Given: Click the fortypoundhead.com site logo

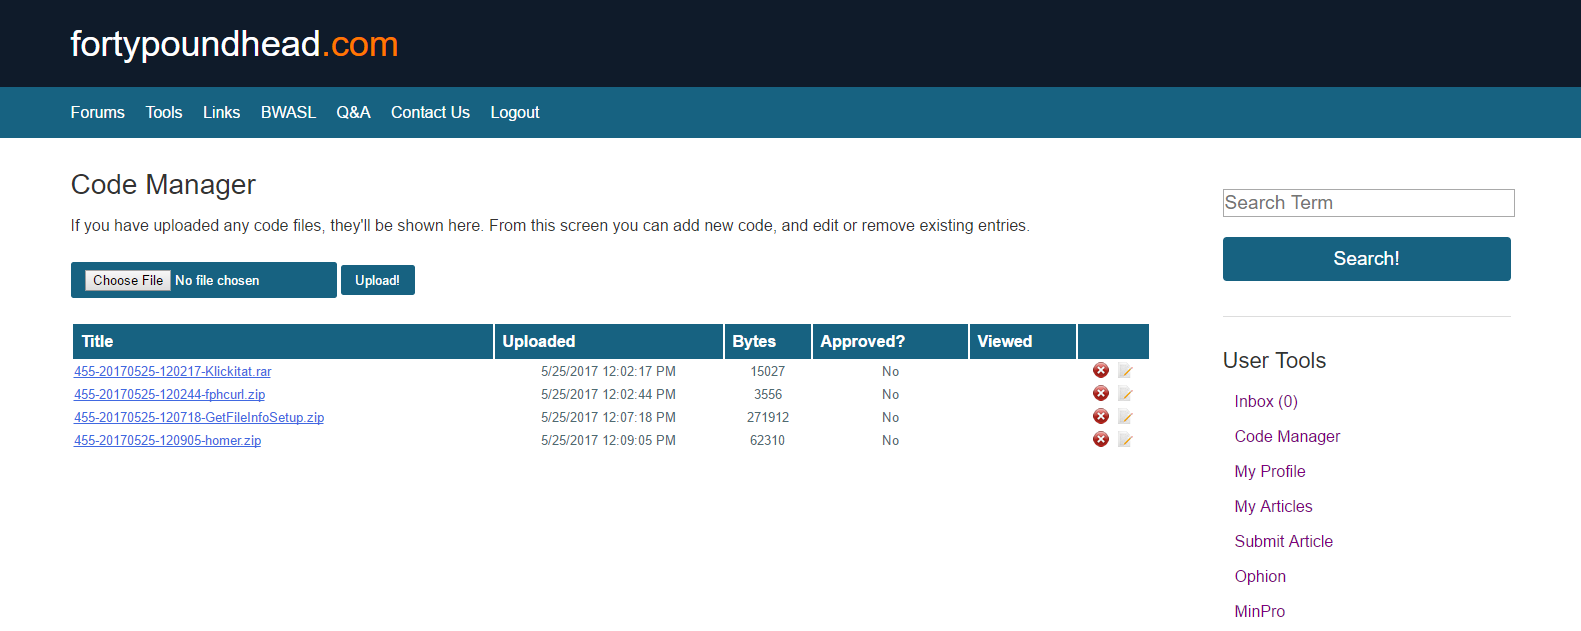Looking at the screenshot, I should [234, 44].
